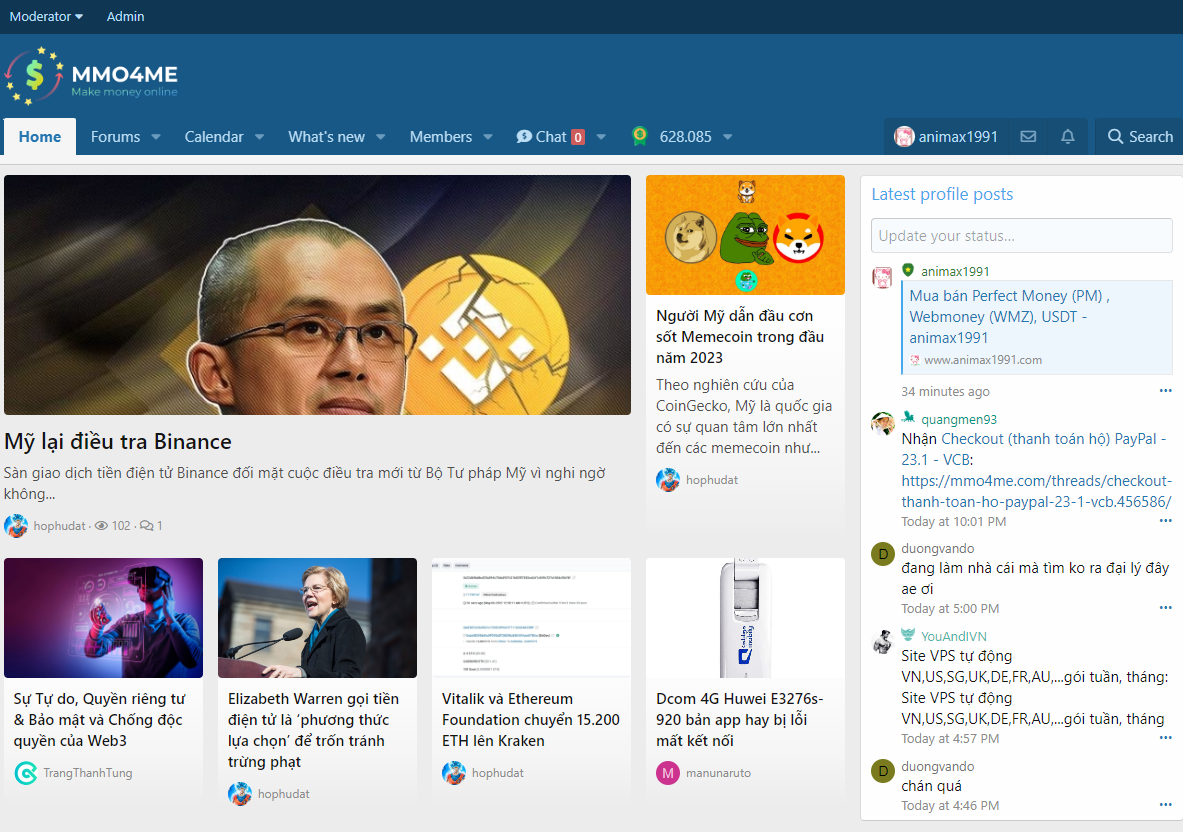Open options dots on 5:00 PM post
1183x832 pixels.
point(1166,607)
